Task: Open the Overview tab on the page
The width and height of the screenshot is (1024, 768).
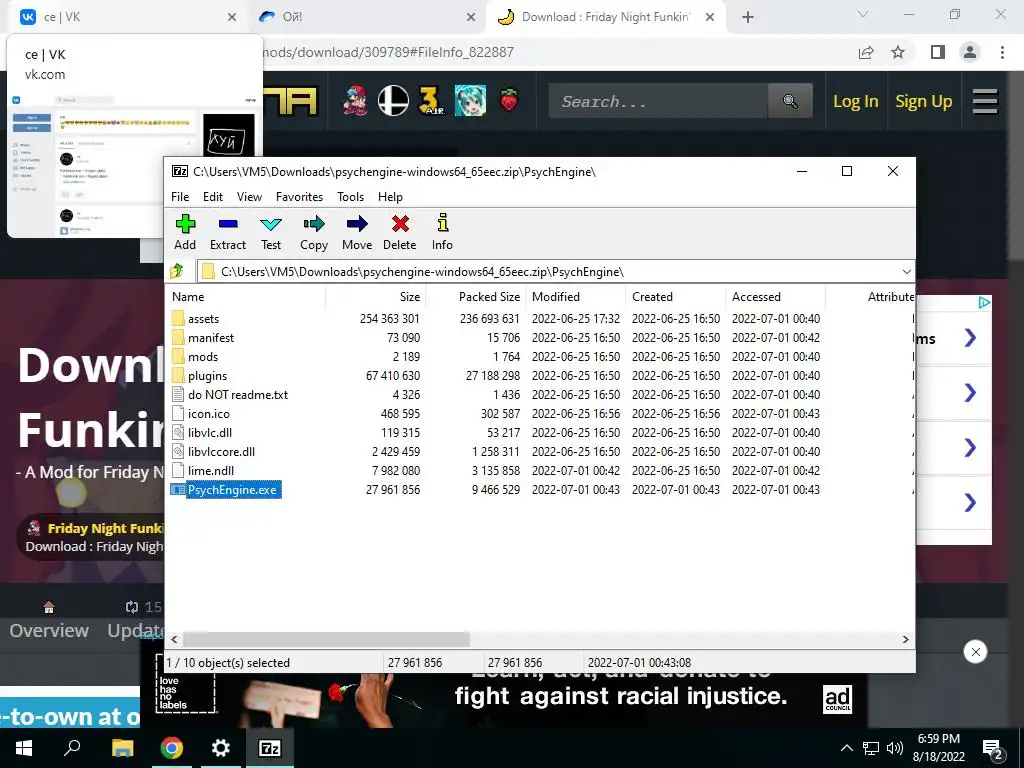Action: (49, 630)
